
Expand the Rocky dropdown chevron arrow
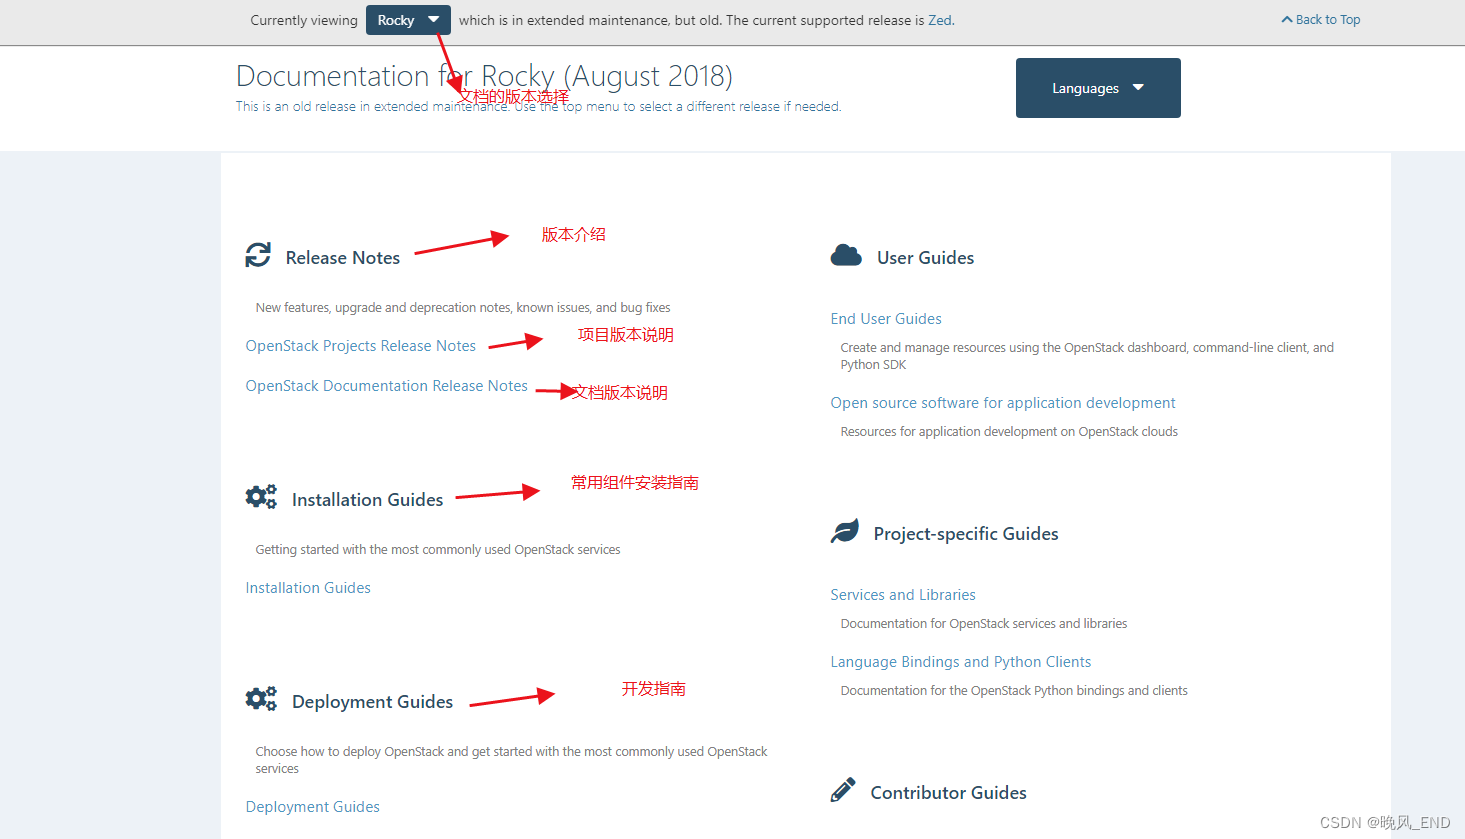433,19
